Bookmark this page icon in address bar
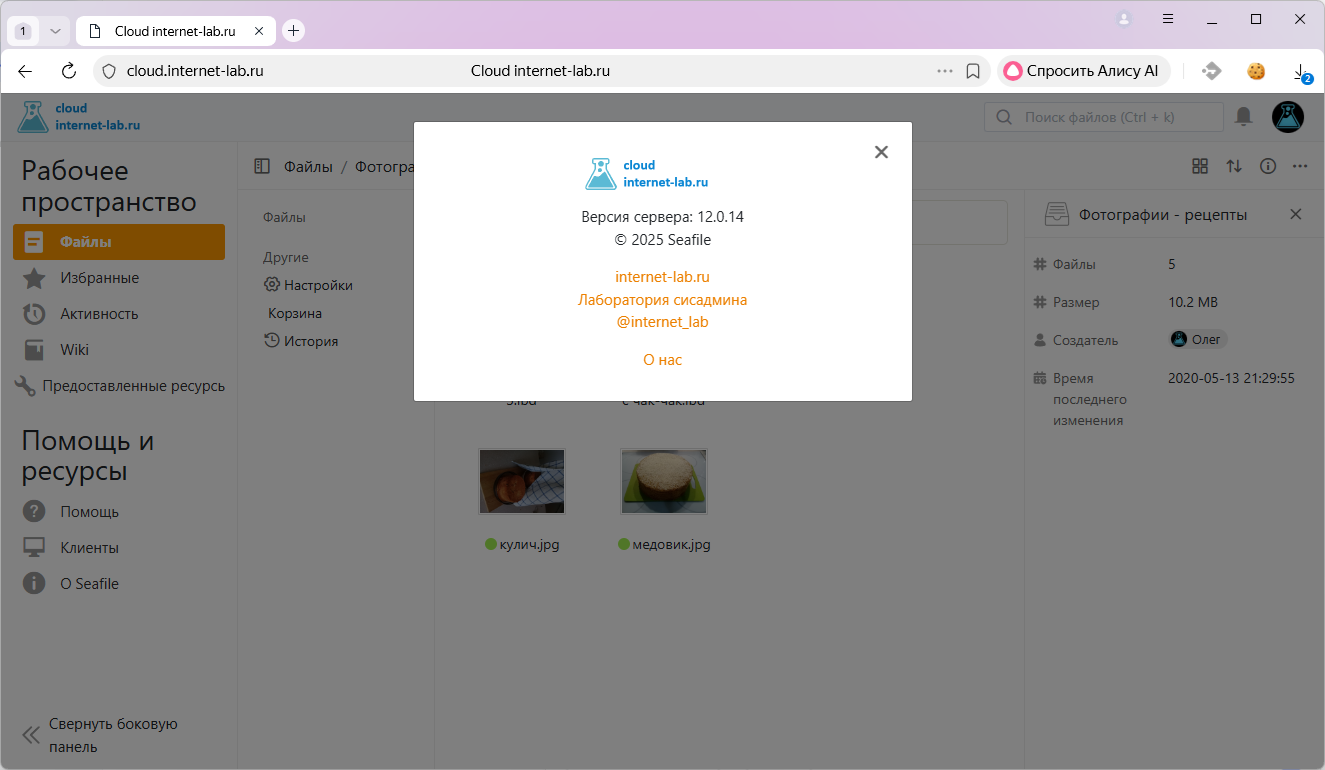The width and height of the screenshot is (1325, 770). point(972,71)
